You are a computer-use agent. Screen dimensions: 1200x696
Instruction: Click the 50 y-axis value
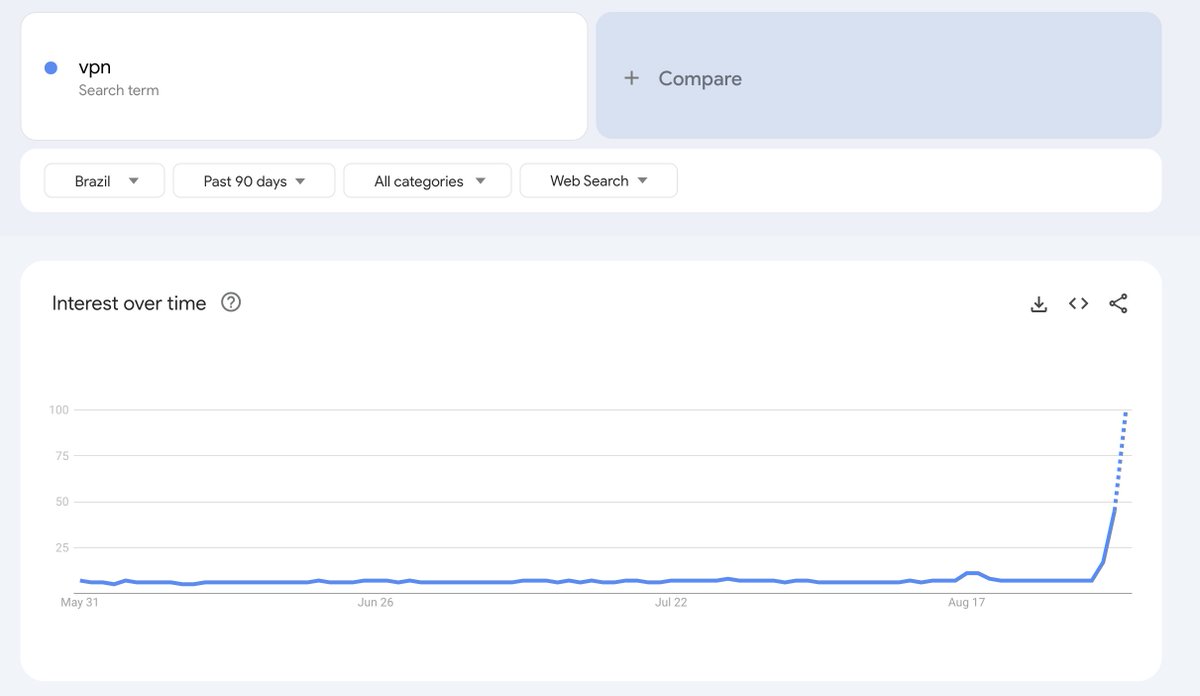[x=62, y=502]
